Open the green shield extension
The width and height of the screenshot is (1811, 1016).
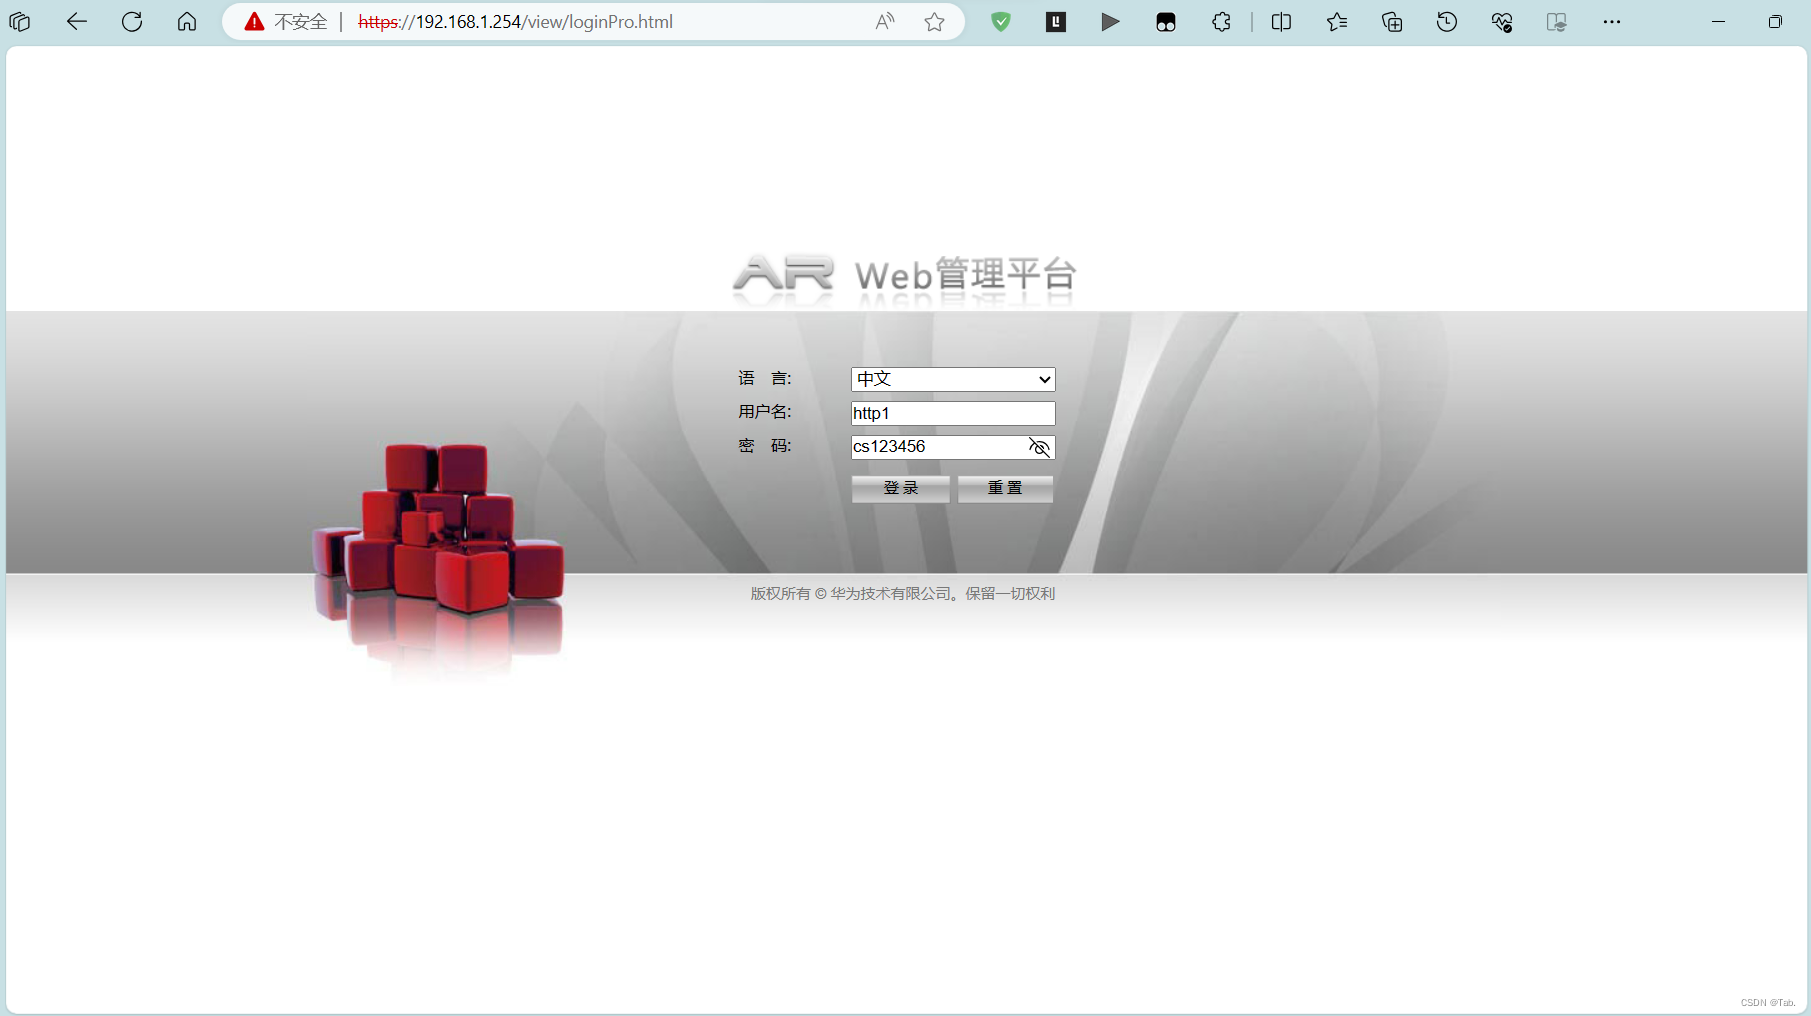click(x=1001, y=22)
